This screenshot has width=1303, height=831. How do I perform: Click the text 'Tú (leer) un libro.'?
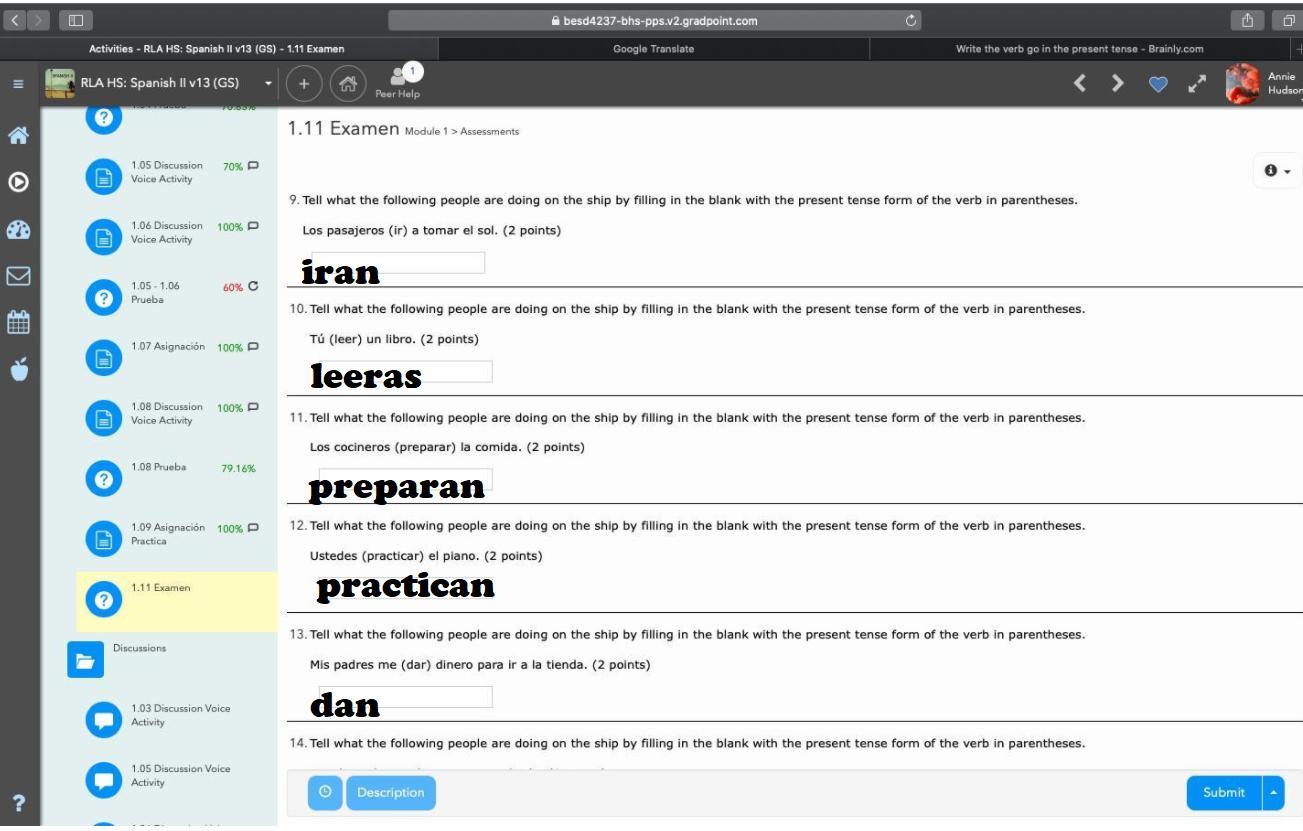click(364, 339)
